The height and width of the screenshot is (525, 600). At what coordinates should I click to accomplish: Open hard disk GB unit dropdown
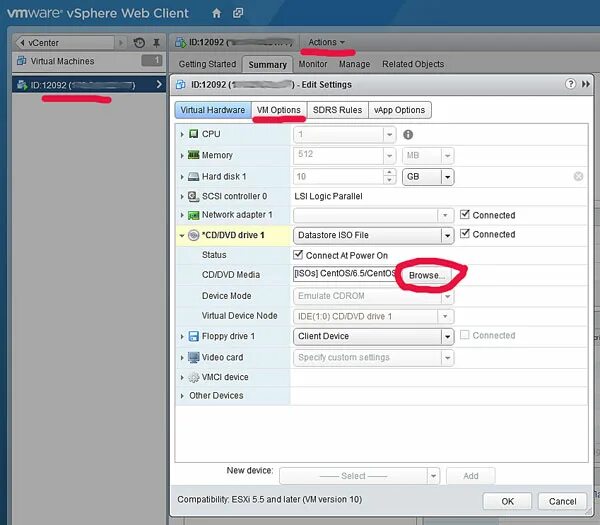tap(428, 177)
